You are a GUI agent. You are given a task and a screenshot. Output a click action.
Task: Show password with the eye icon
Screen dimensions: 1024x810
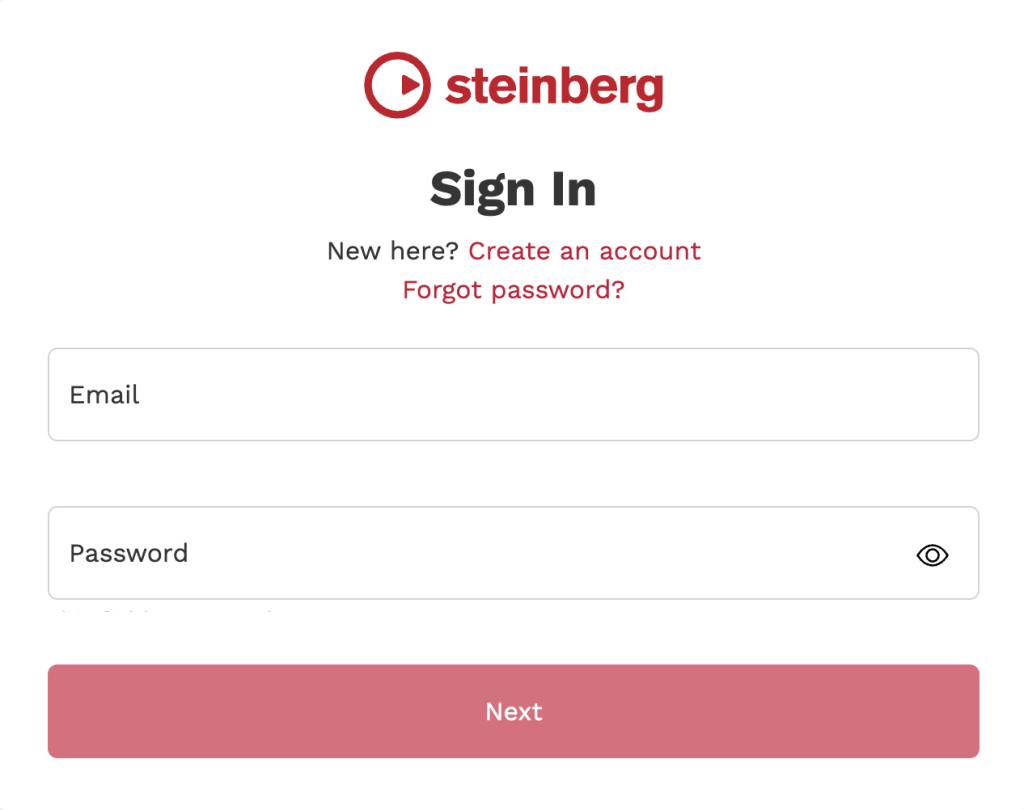click(932, 555)
